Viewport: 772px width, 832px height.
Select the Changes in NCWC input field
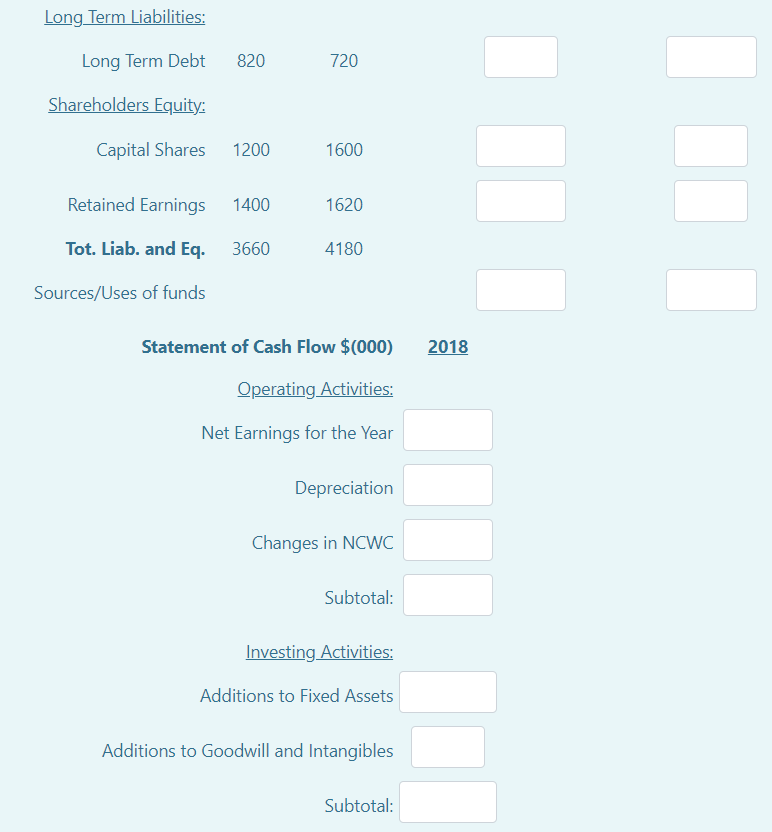pyautogui.click(x=447, y=539)
